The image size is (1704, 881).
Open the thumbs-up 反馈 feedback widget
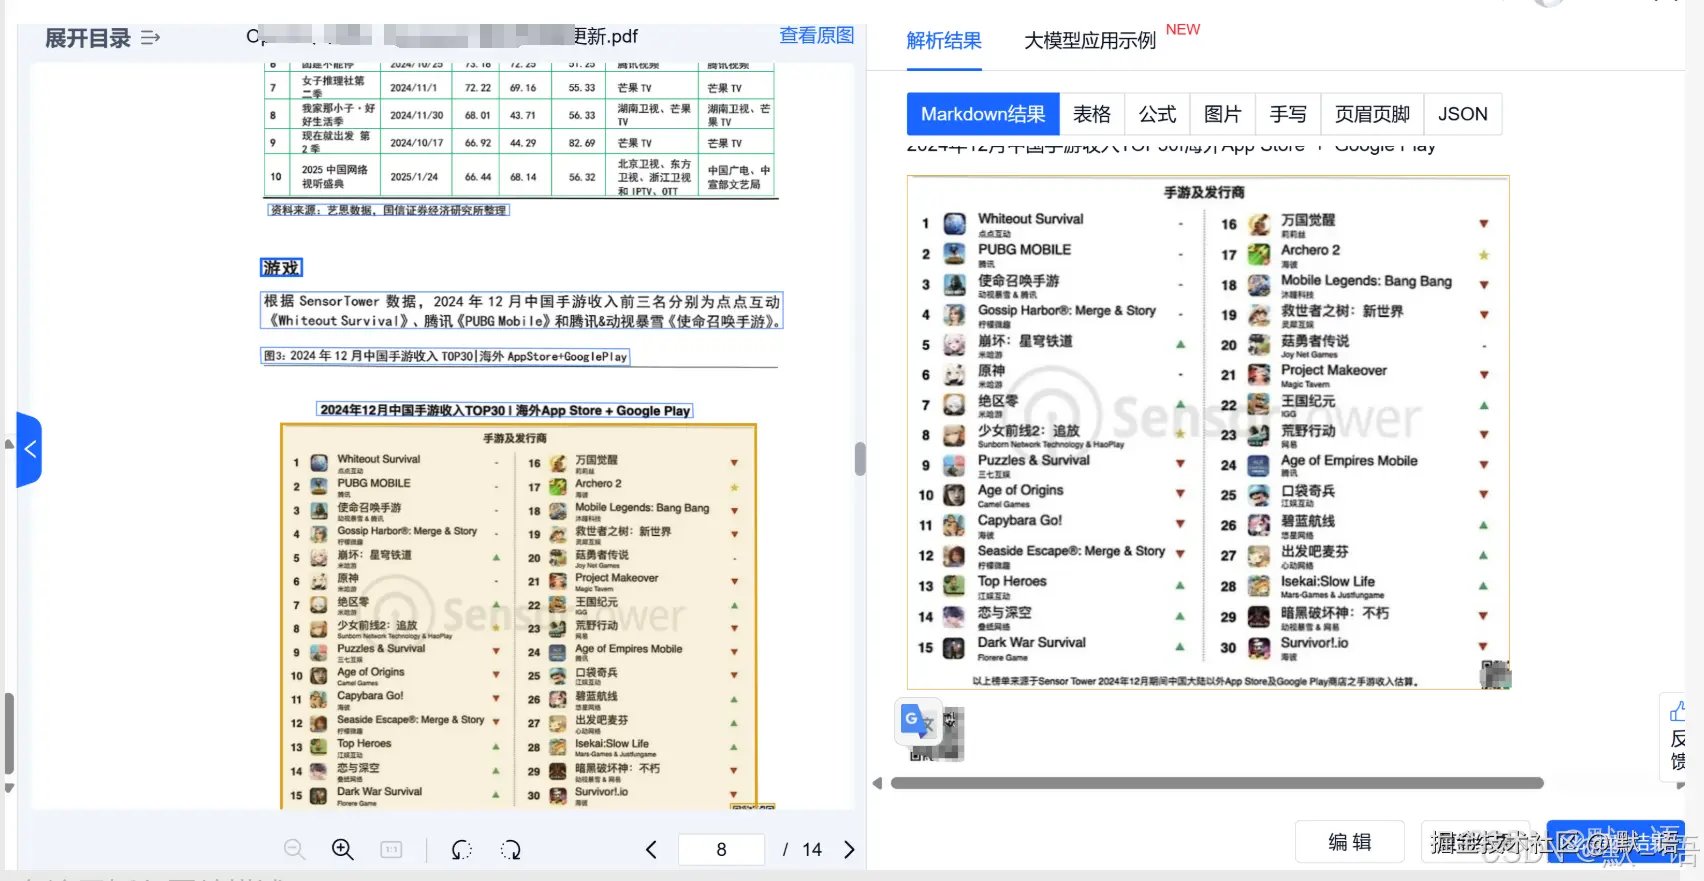pyautogui.click(x=1677, y=736)
